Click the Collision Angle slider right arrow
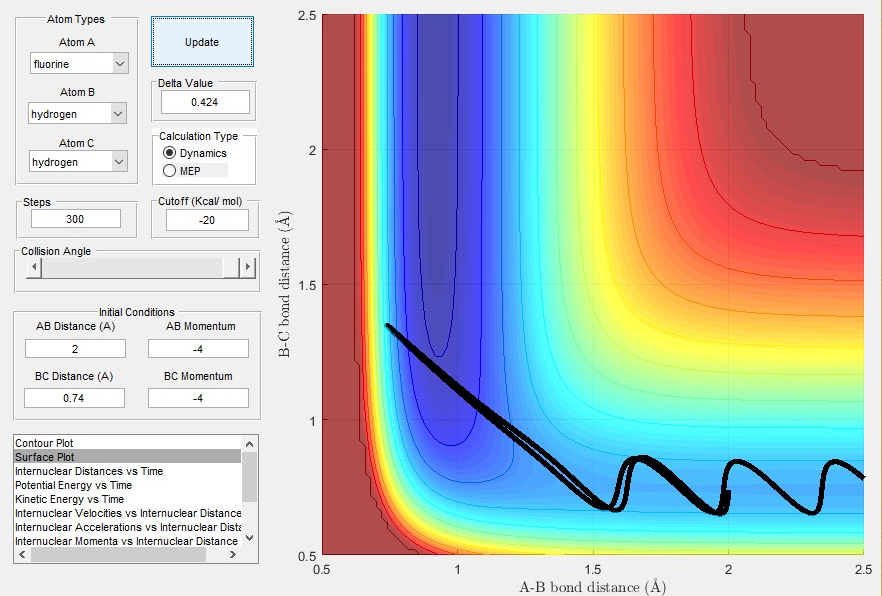 tap(248, 267)
